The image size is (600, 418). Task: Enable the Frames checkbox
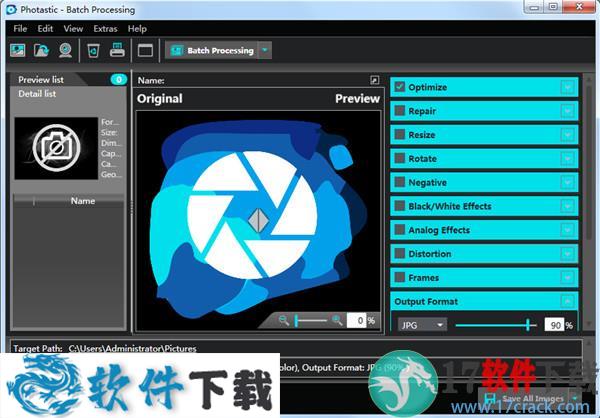click(x=400, y=277)
